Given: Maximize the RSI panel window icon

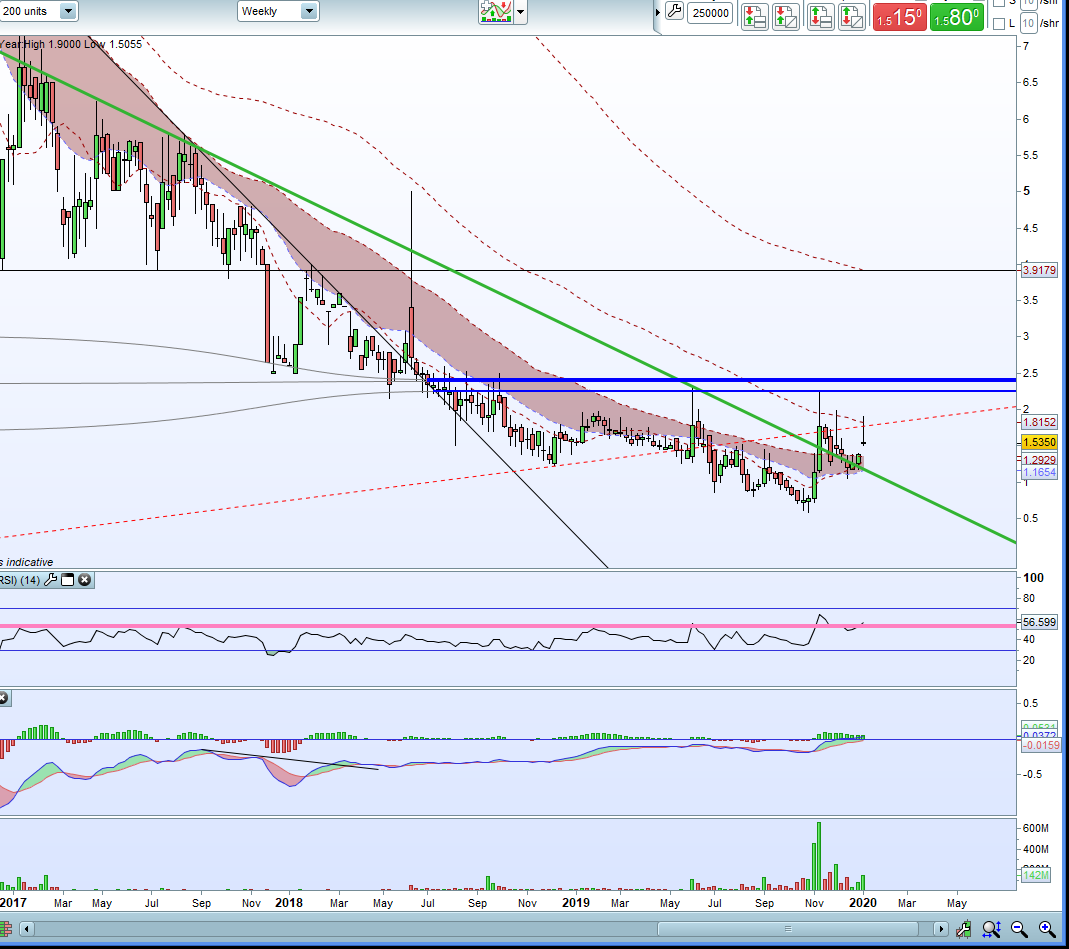Looking at the screenshot, I should (67, 580).
